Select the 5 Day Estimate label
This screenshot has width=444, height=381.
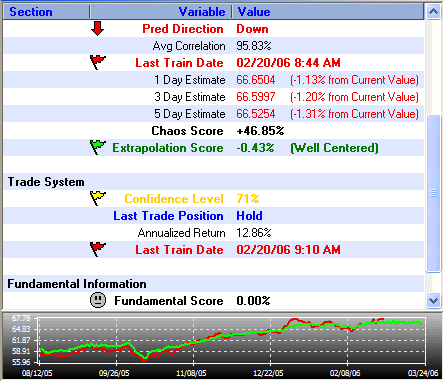point(190,114)
